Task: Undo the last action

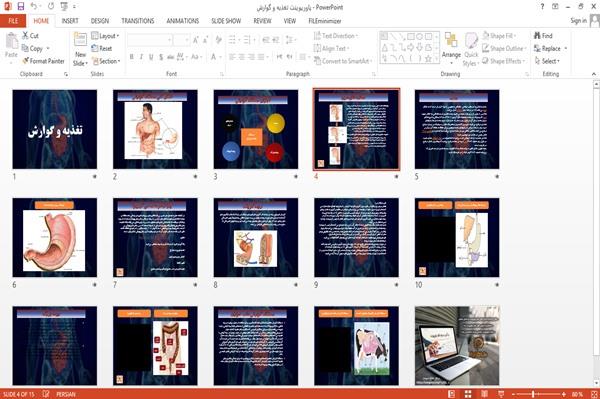Action: 34,7
